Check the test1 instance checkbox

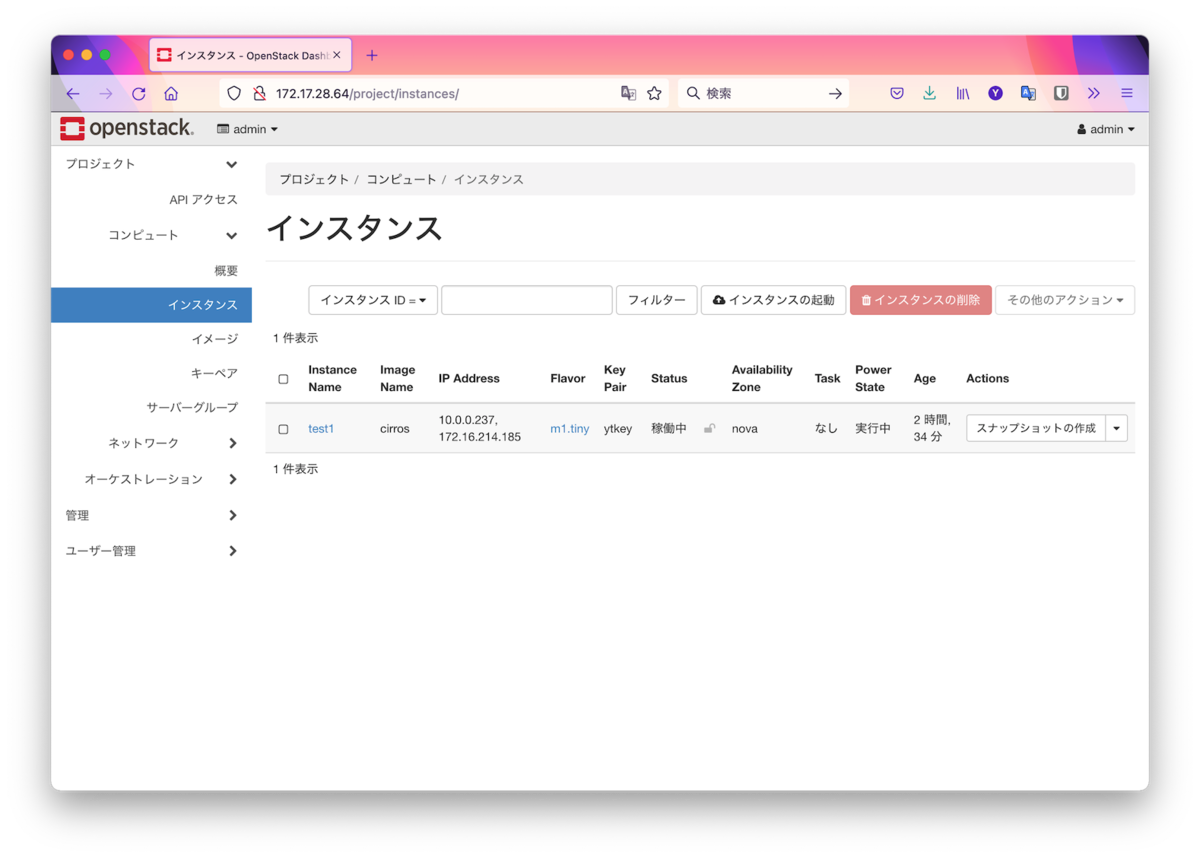coord(283,429)
